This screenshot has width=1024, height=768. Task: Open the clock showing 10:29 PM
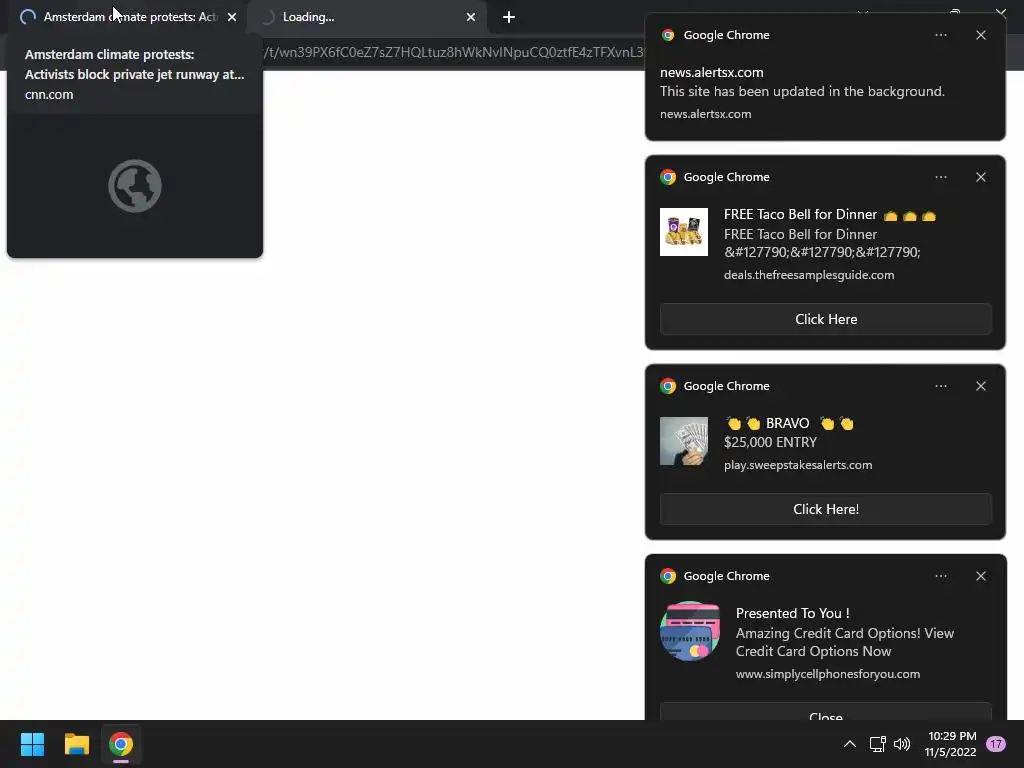[951, 744]
